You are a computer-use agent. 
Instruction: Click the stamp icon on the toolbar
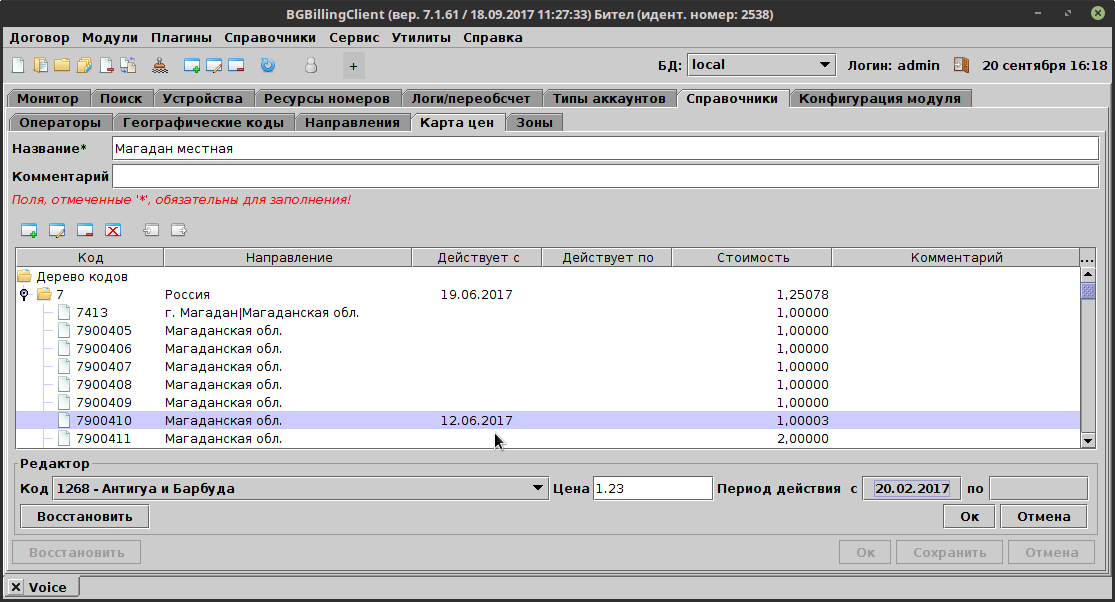pyautogui.click(x=158, y=65)
